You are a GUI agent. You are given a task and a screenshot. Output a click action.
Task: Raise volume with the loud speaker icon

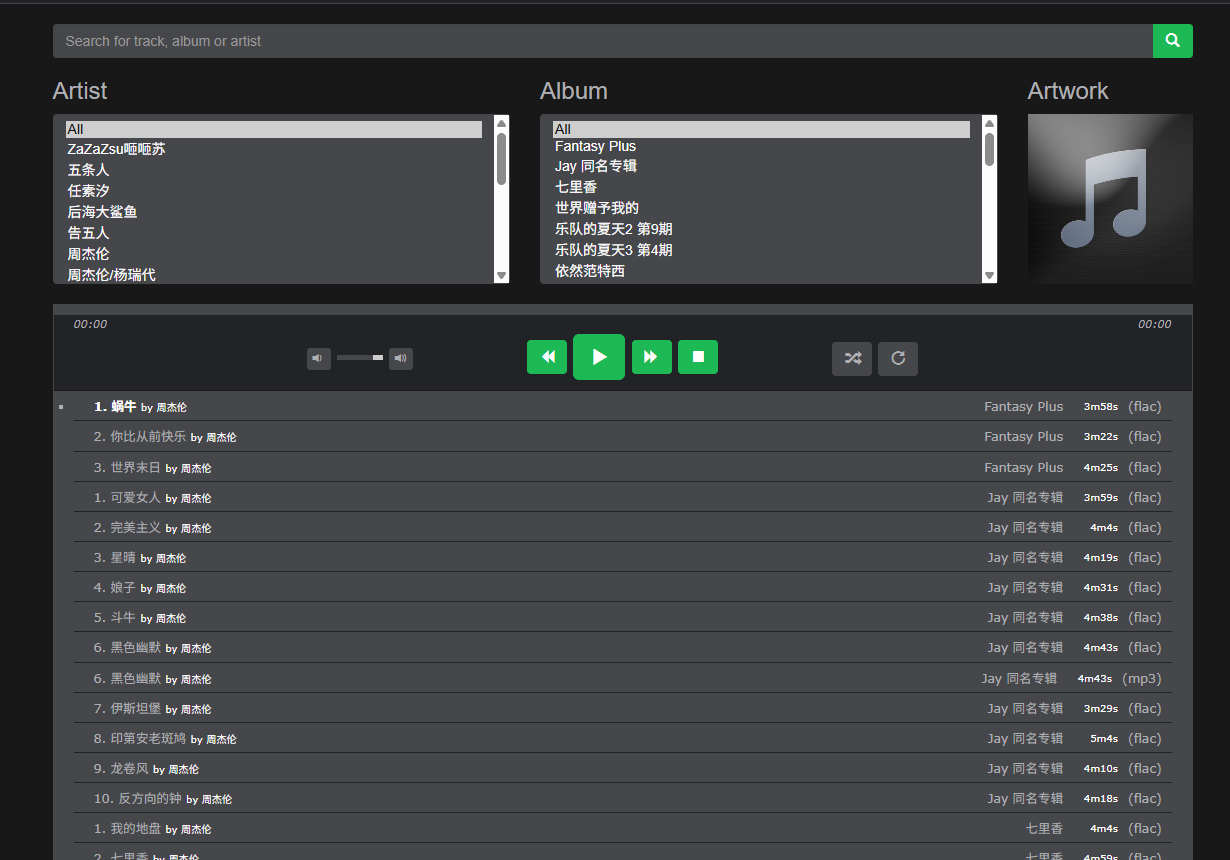pyautogui.click(x=401, y=358)
